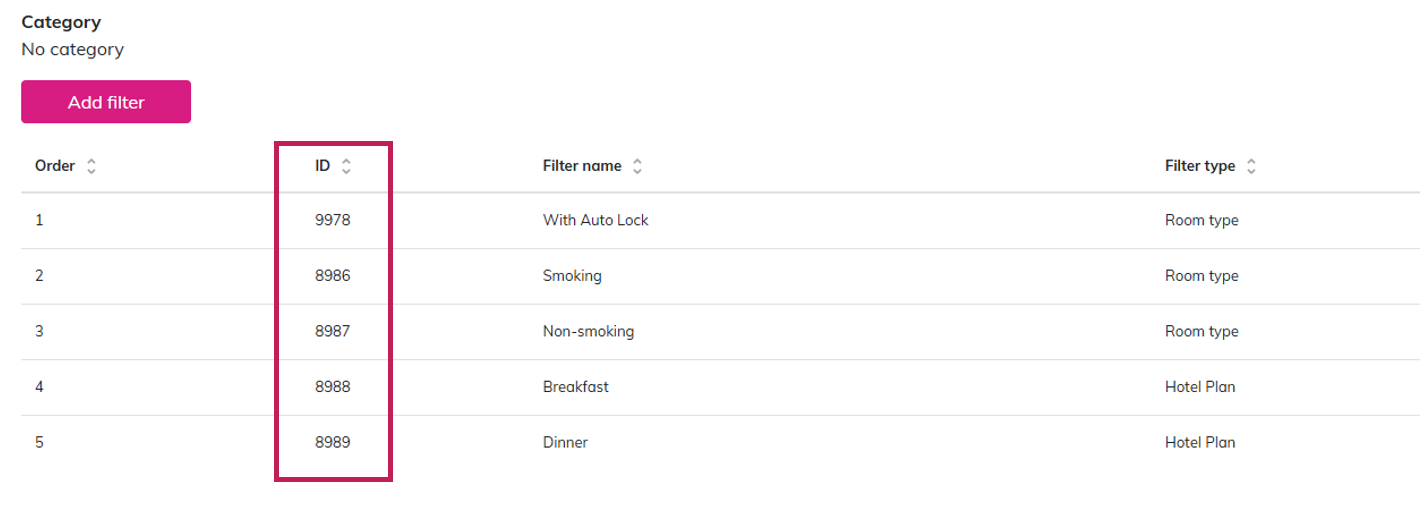Select the Smoking filter row
Viewport: 1420px width, 508px height.
coord(572,276)
